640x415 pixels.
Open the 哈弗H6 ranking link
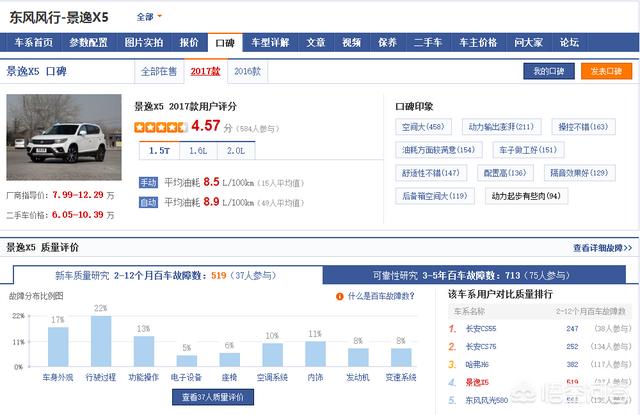(477, 364)
